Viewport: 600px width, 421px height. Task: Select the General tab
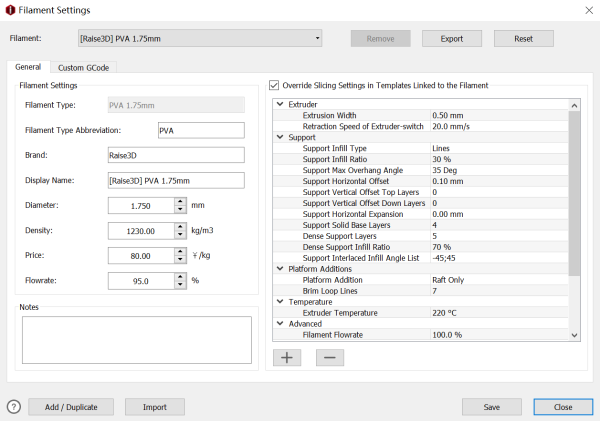tap(28, 67)
